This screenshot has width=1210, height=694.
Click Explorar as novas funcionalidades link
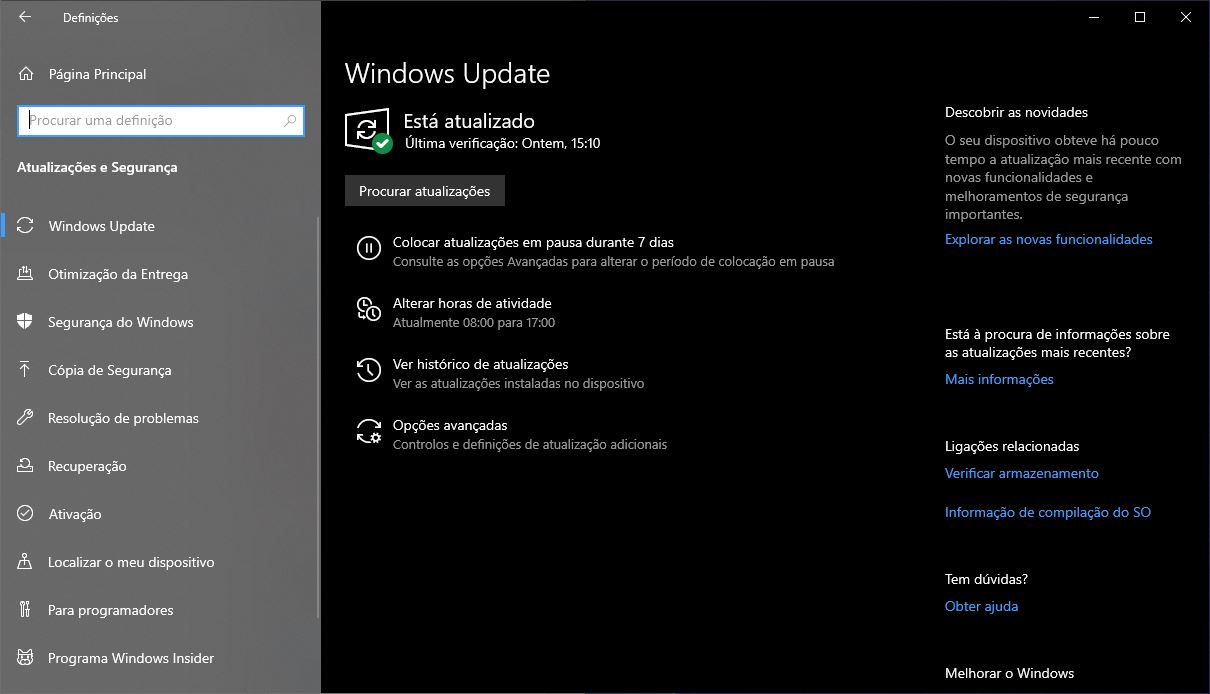[x=1049, y=240]
